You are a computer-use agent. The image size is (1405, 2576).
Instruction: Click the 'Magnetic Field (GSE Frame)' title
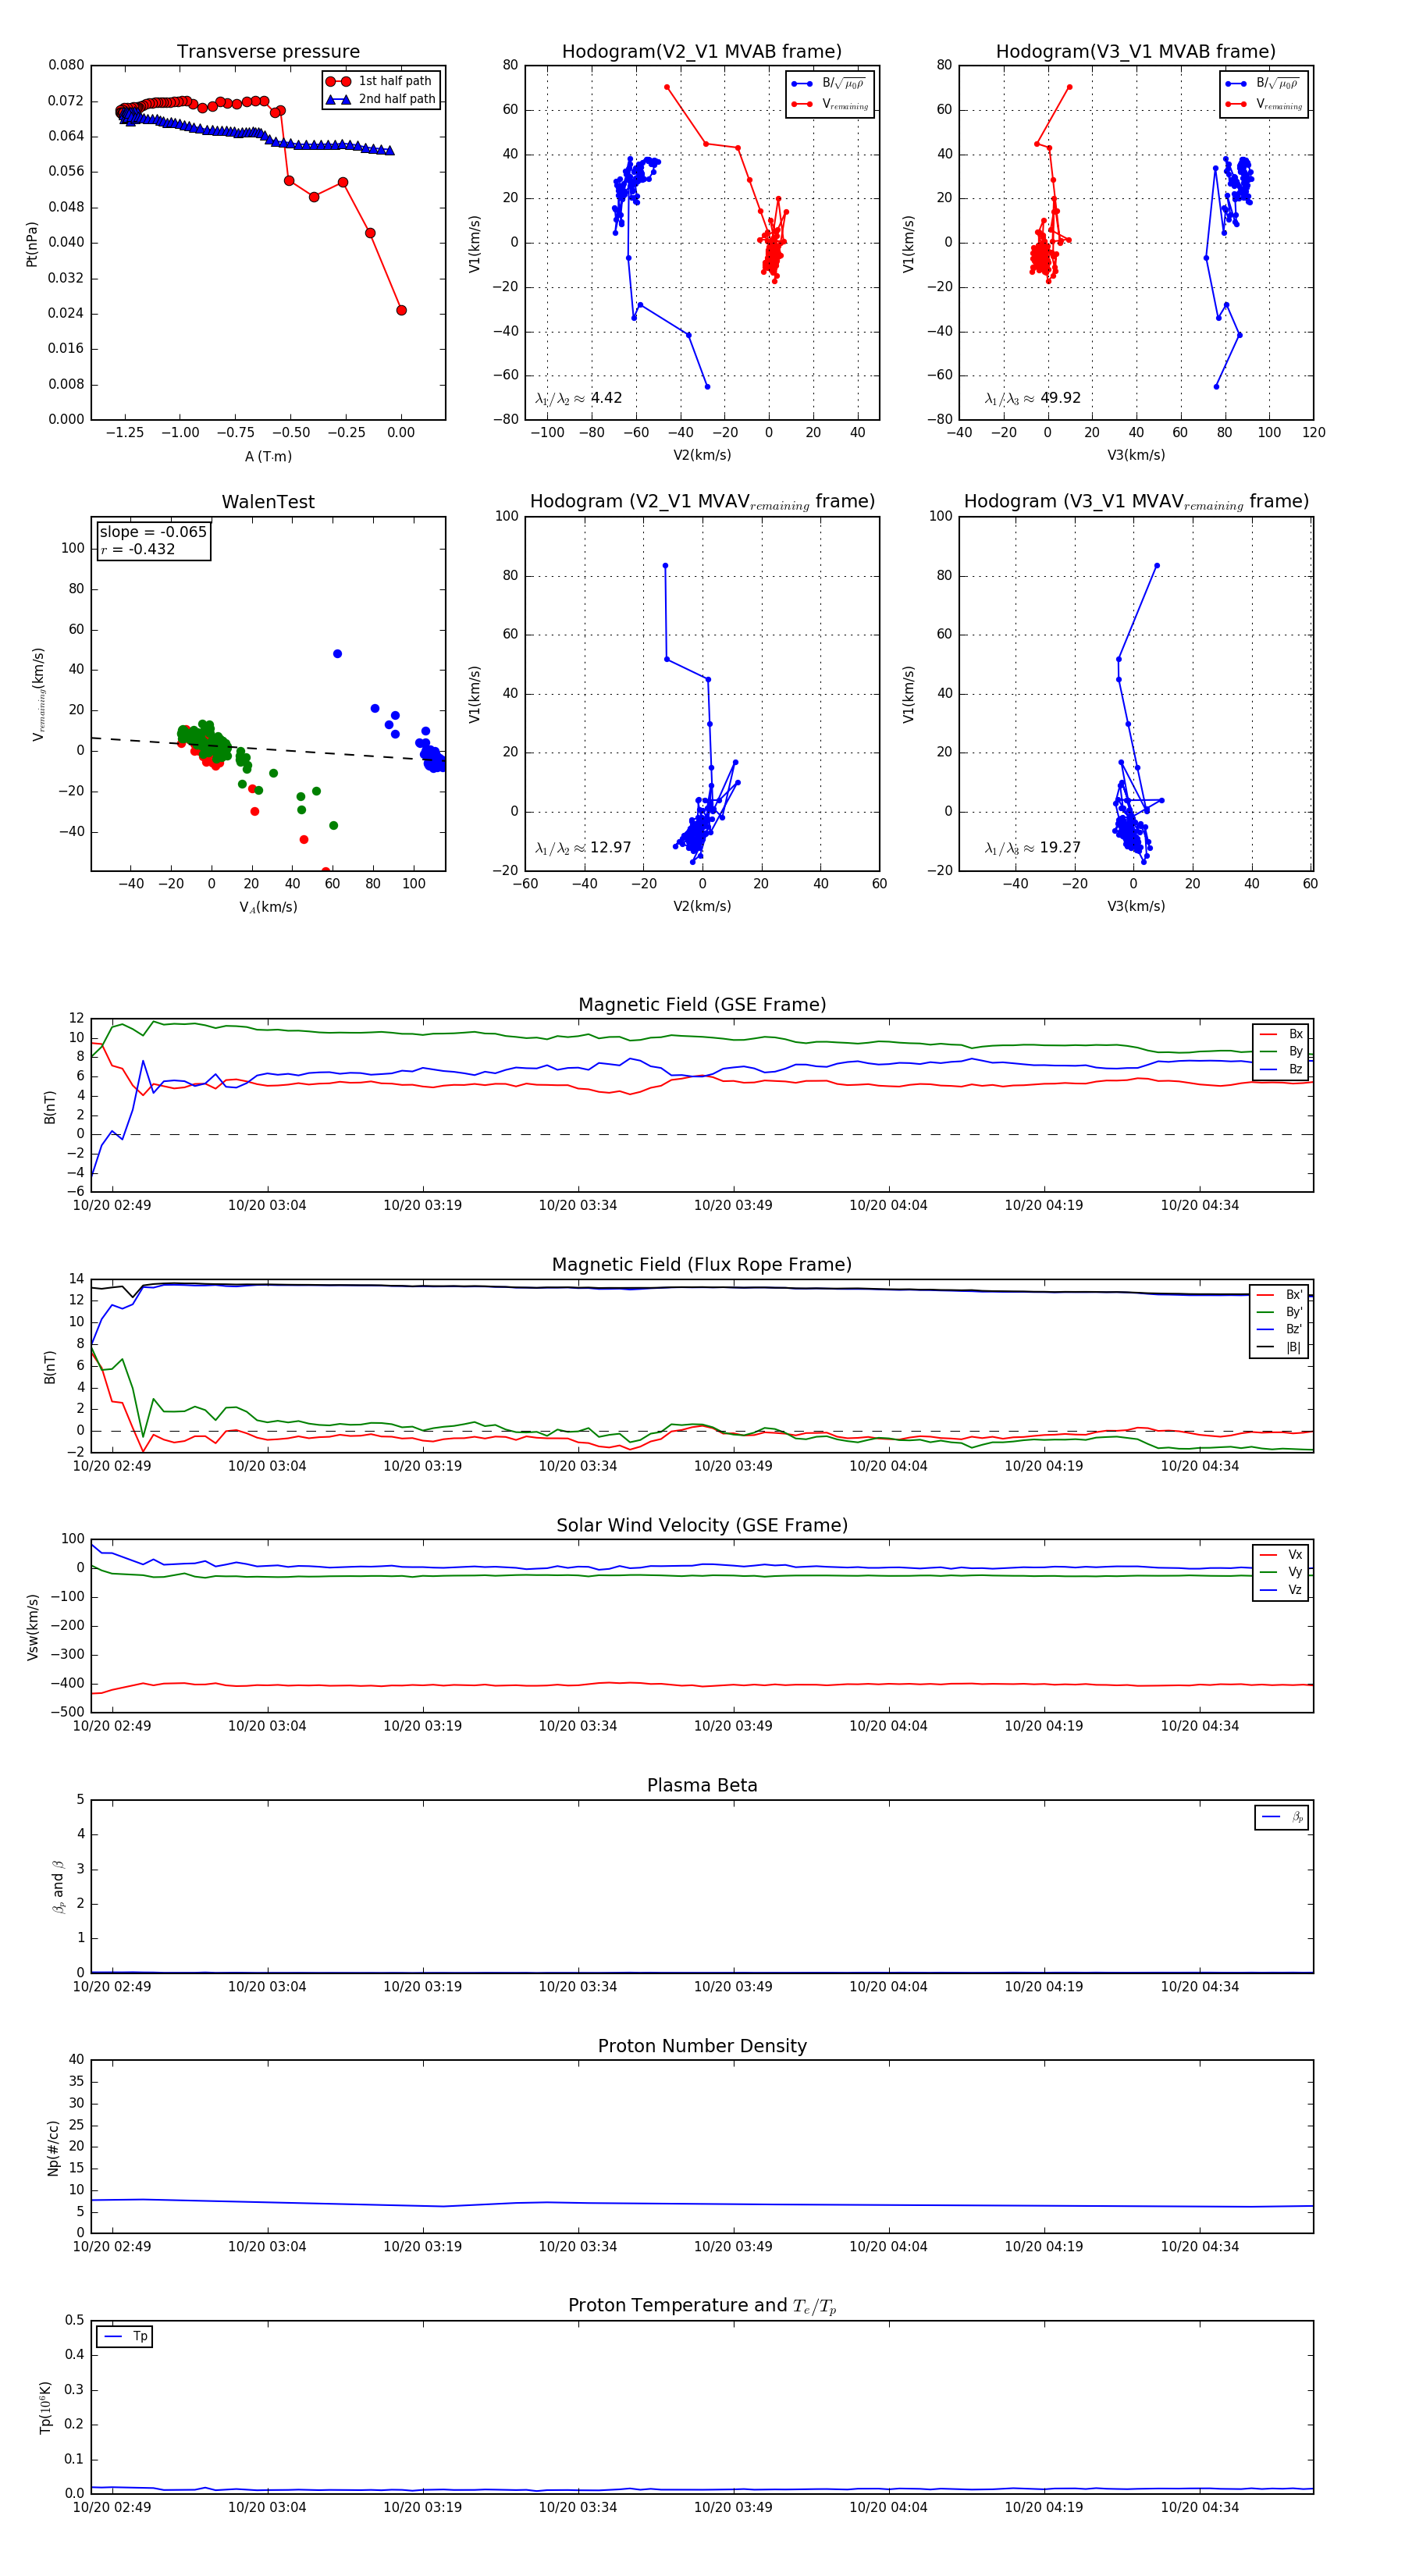pos(702,1005)
